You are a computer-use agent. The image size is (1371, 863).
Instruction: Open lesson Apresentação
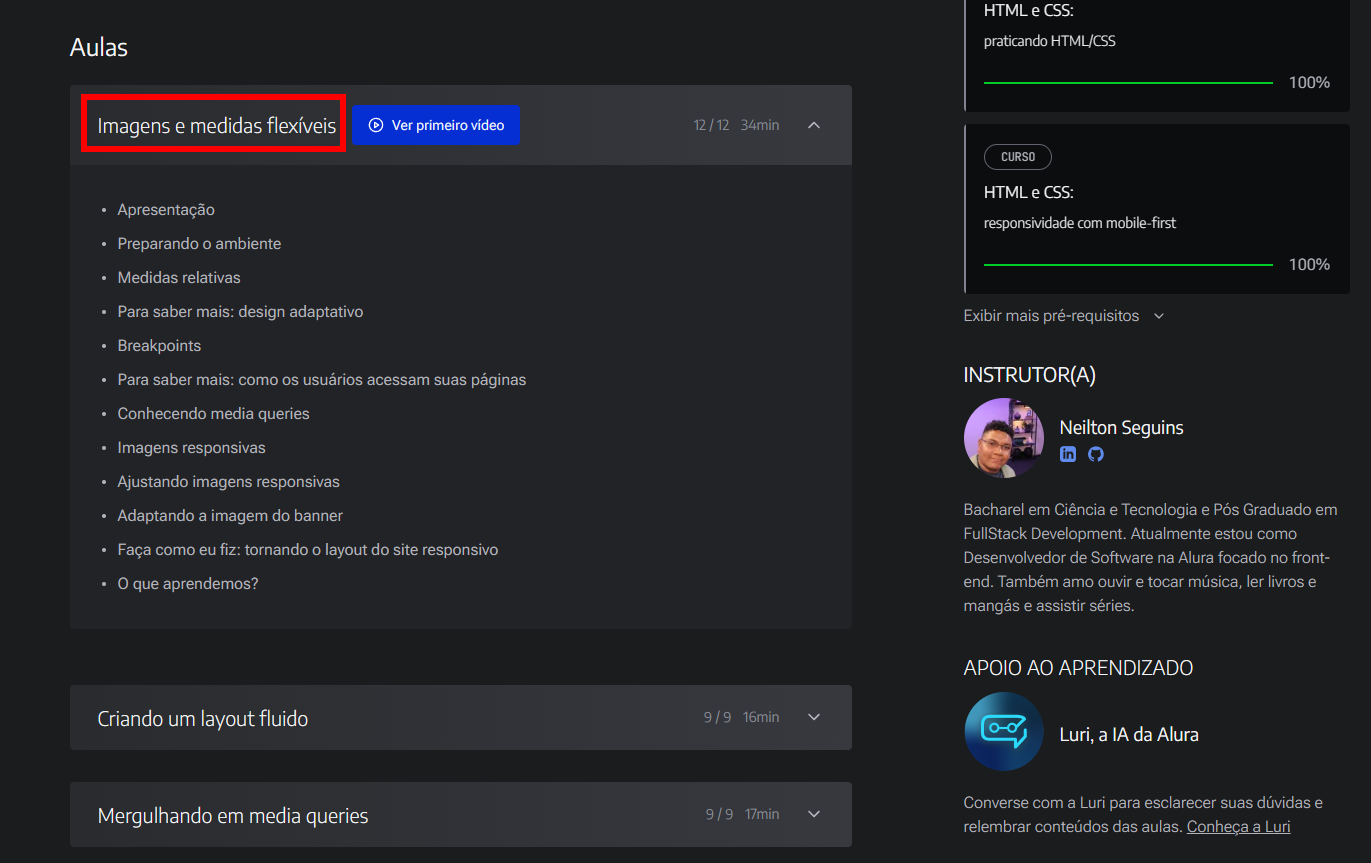[x=166, y=210]
